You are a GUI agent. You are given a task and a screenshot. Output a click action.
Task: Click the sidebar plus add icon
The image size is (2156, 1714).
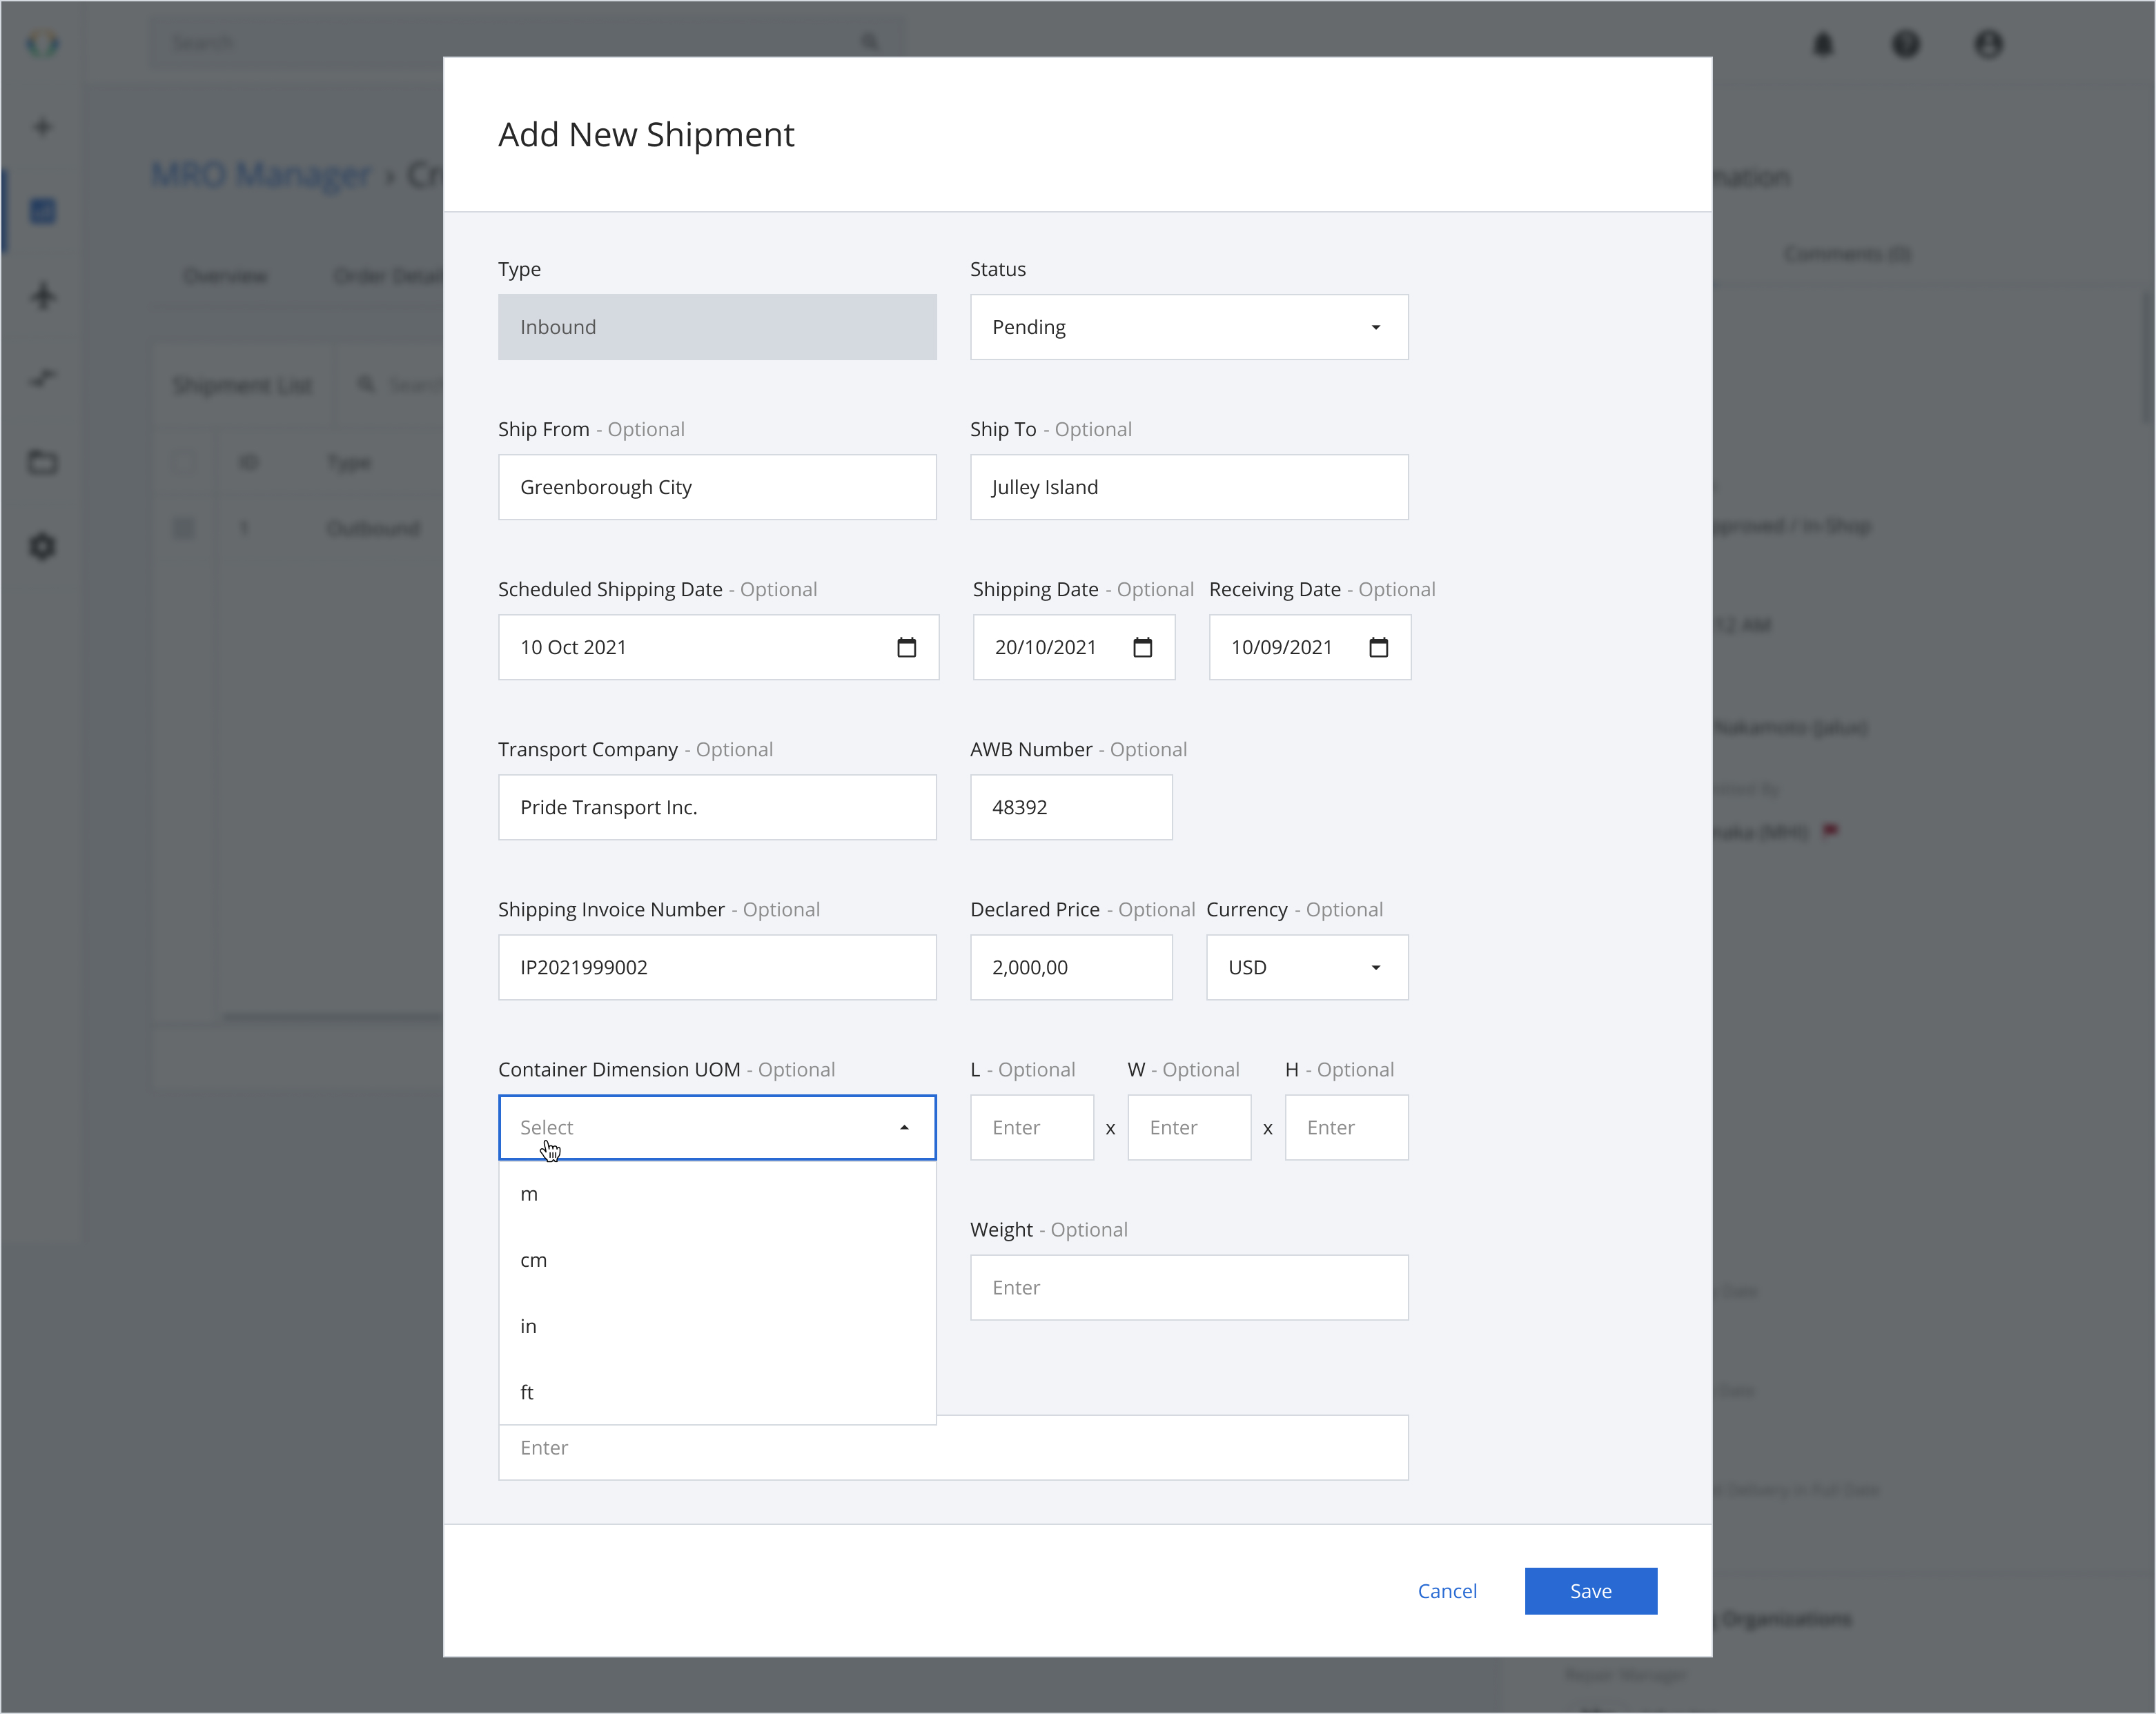point(42,127)
